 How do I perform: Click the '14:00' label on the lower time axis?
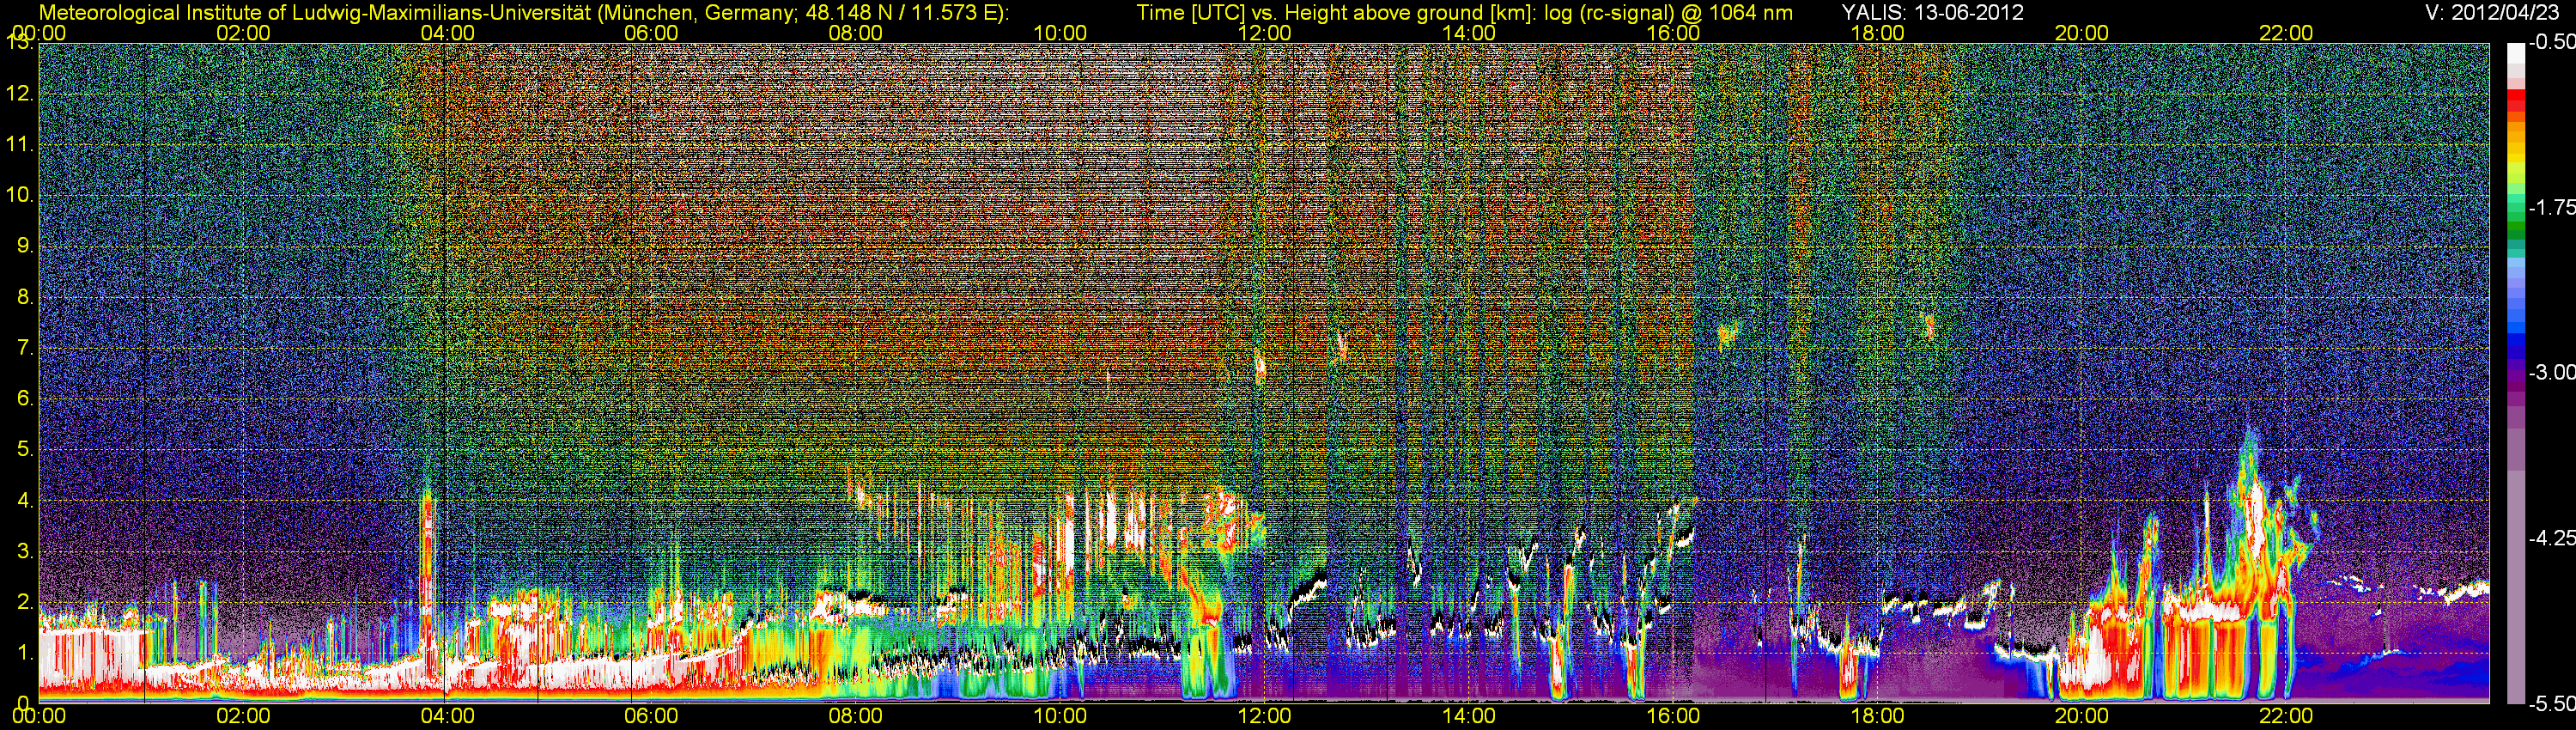(1469, 717)
